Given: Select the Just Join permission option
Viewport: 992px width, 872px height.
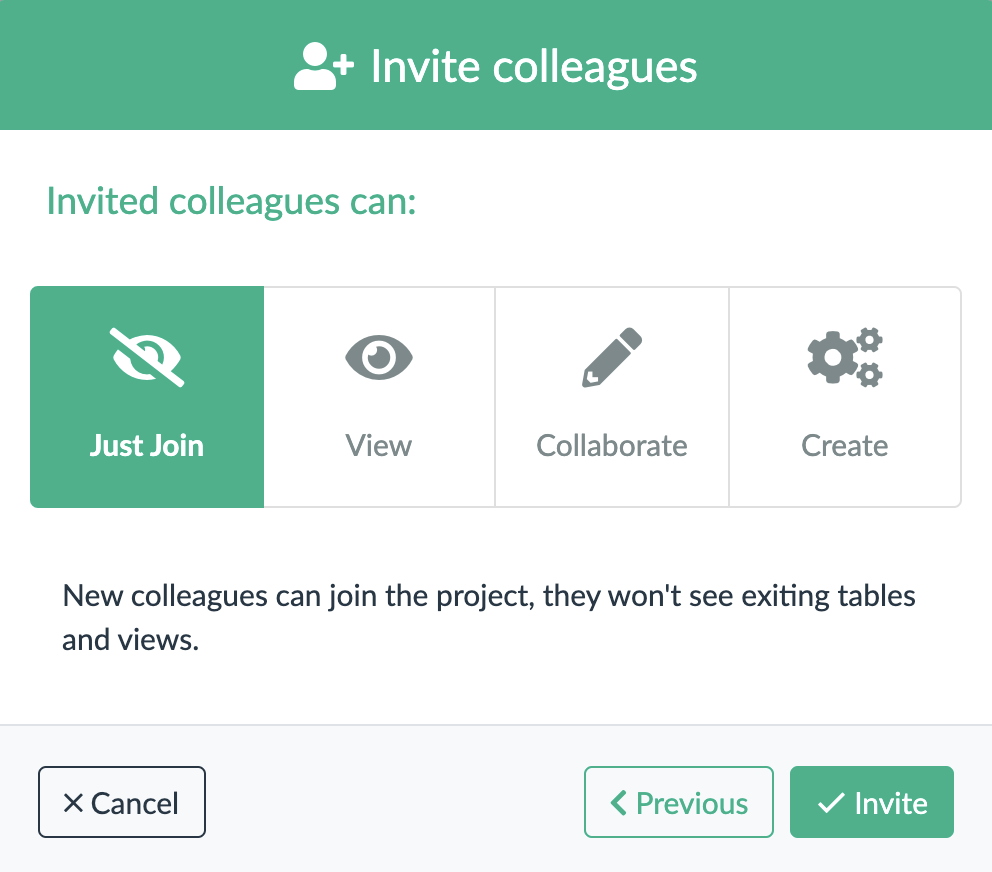Looking at the screenshot, I should [147, 397].
